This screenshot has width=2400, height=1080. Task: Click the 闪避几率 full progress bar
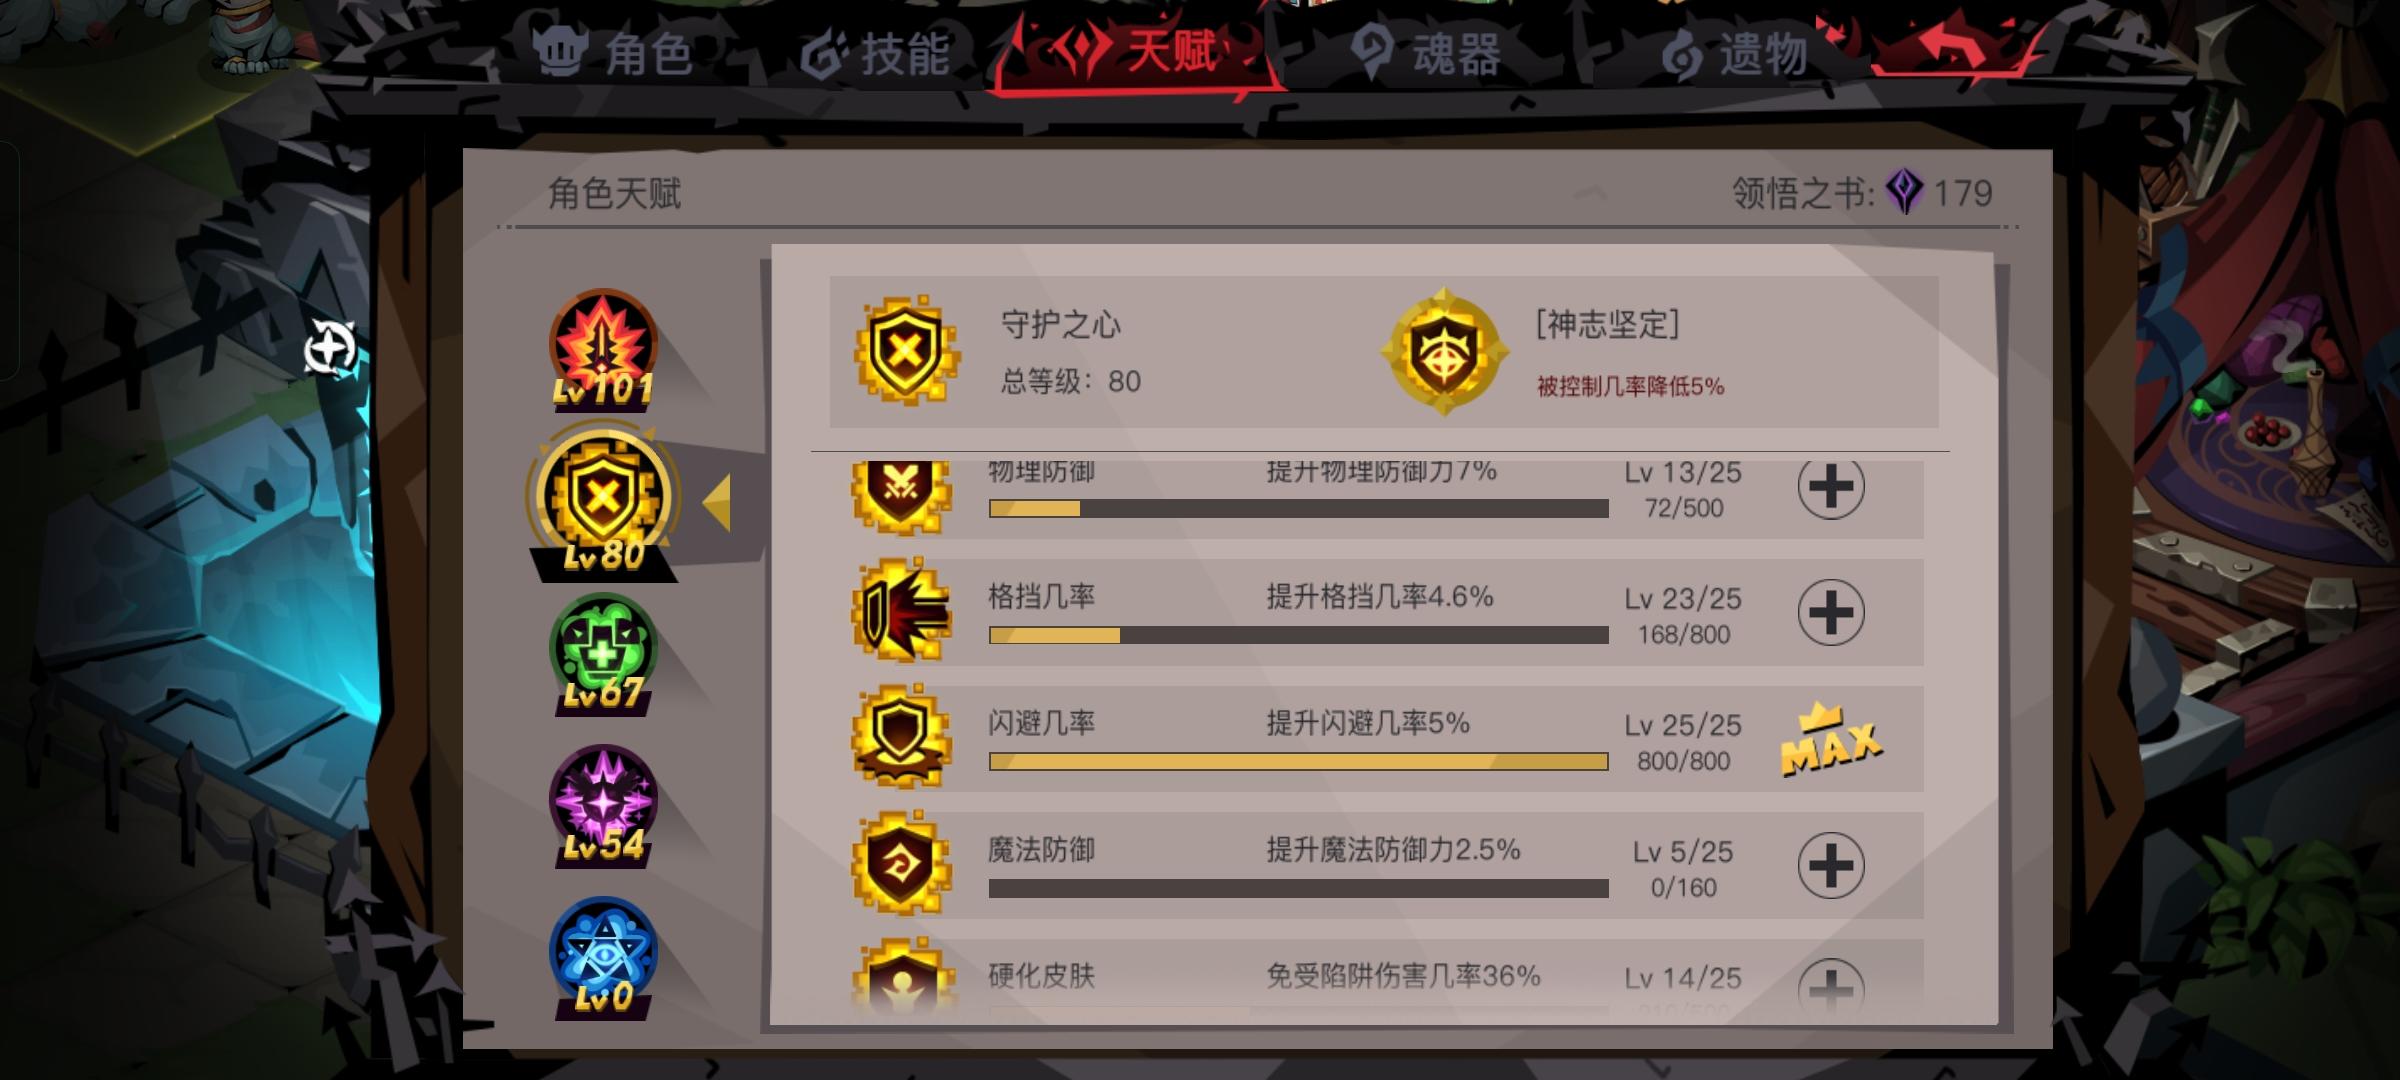(1298, 762)
